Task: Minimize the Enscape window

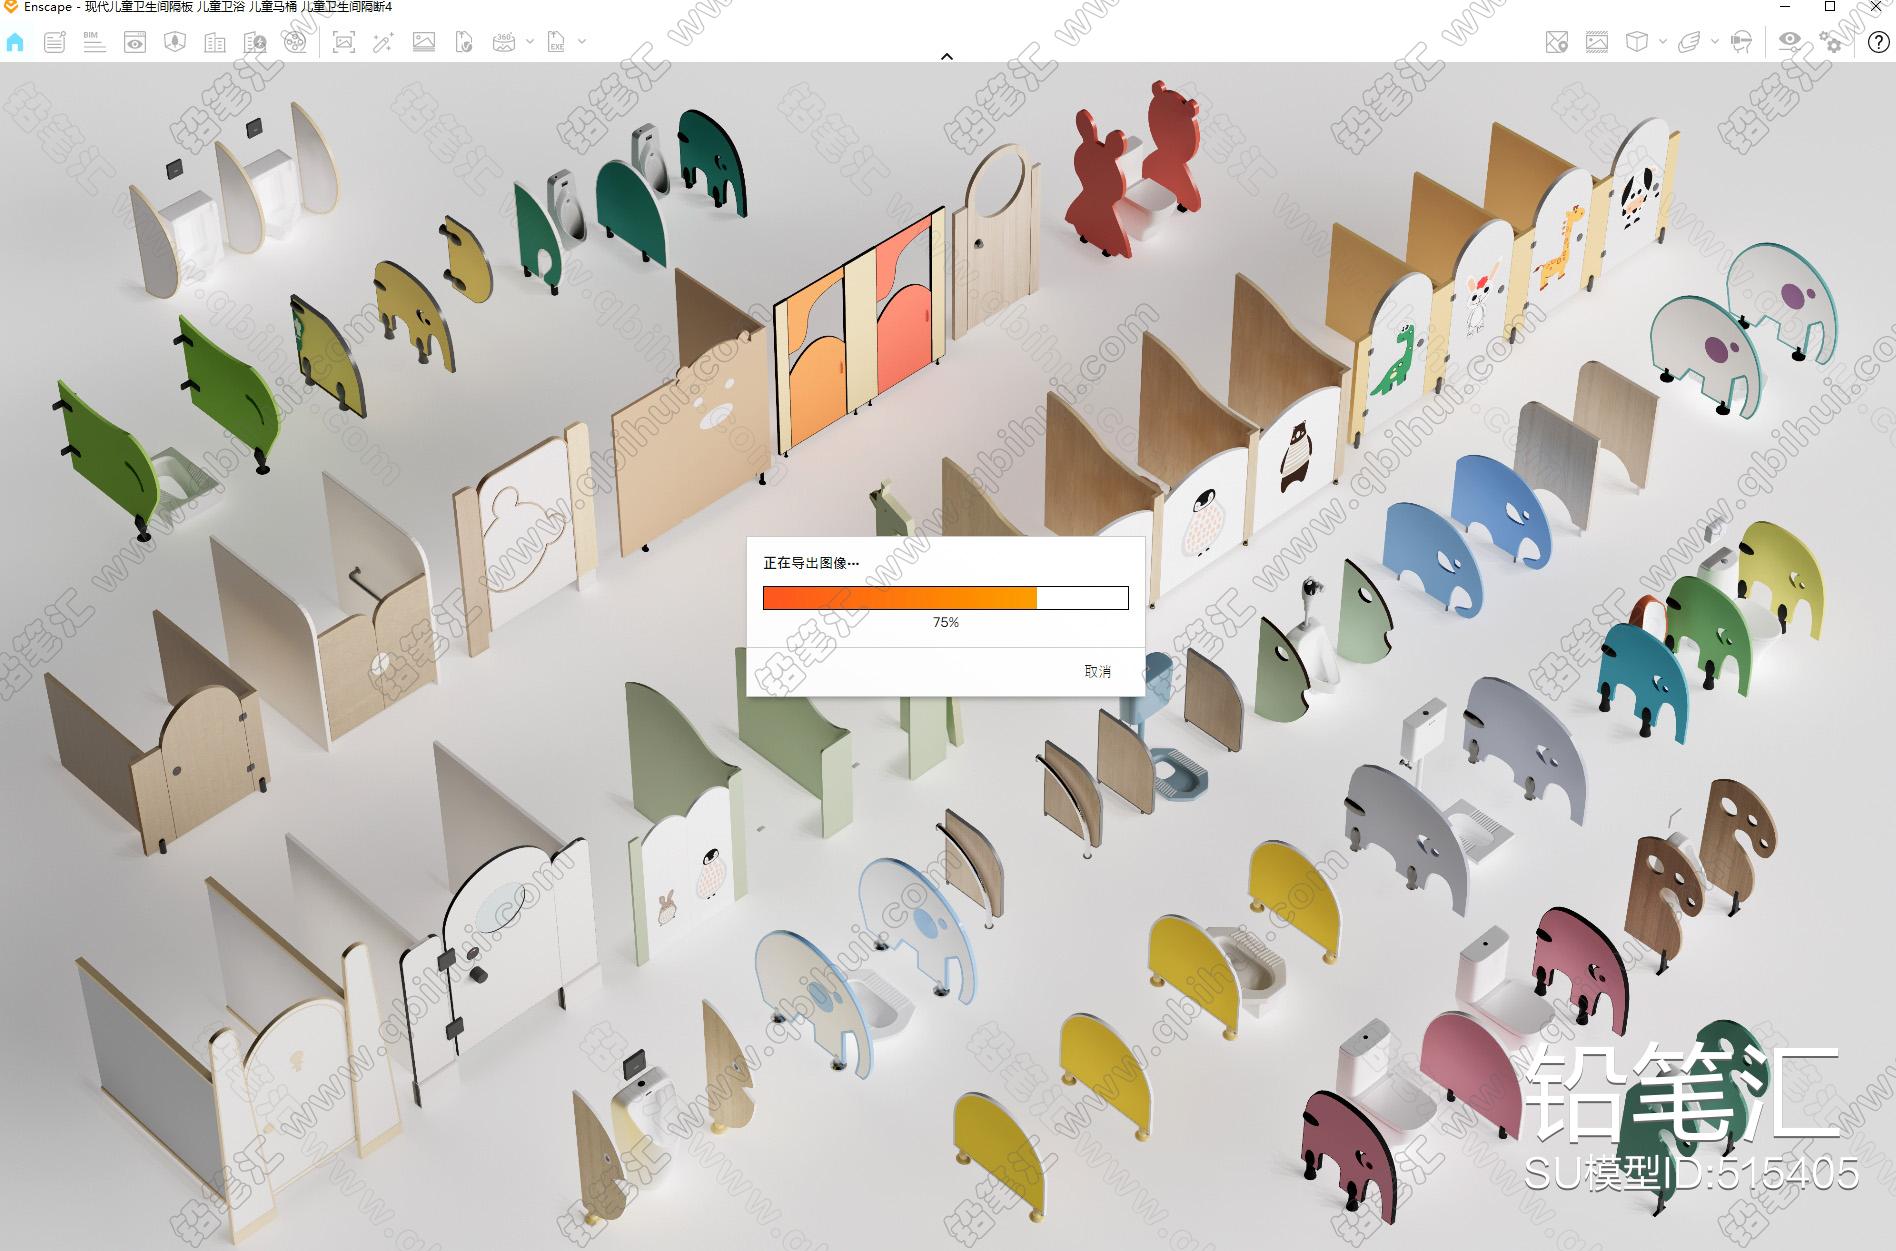Action: click(x=1787, y=7)
